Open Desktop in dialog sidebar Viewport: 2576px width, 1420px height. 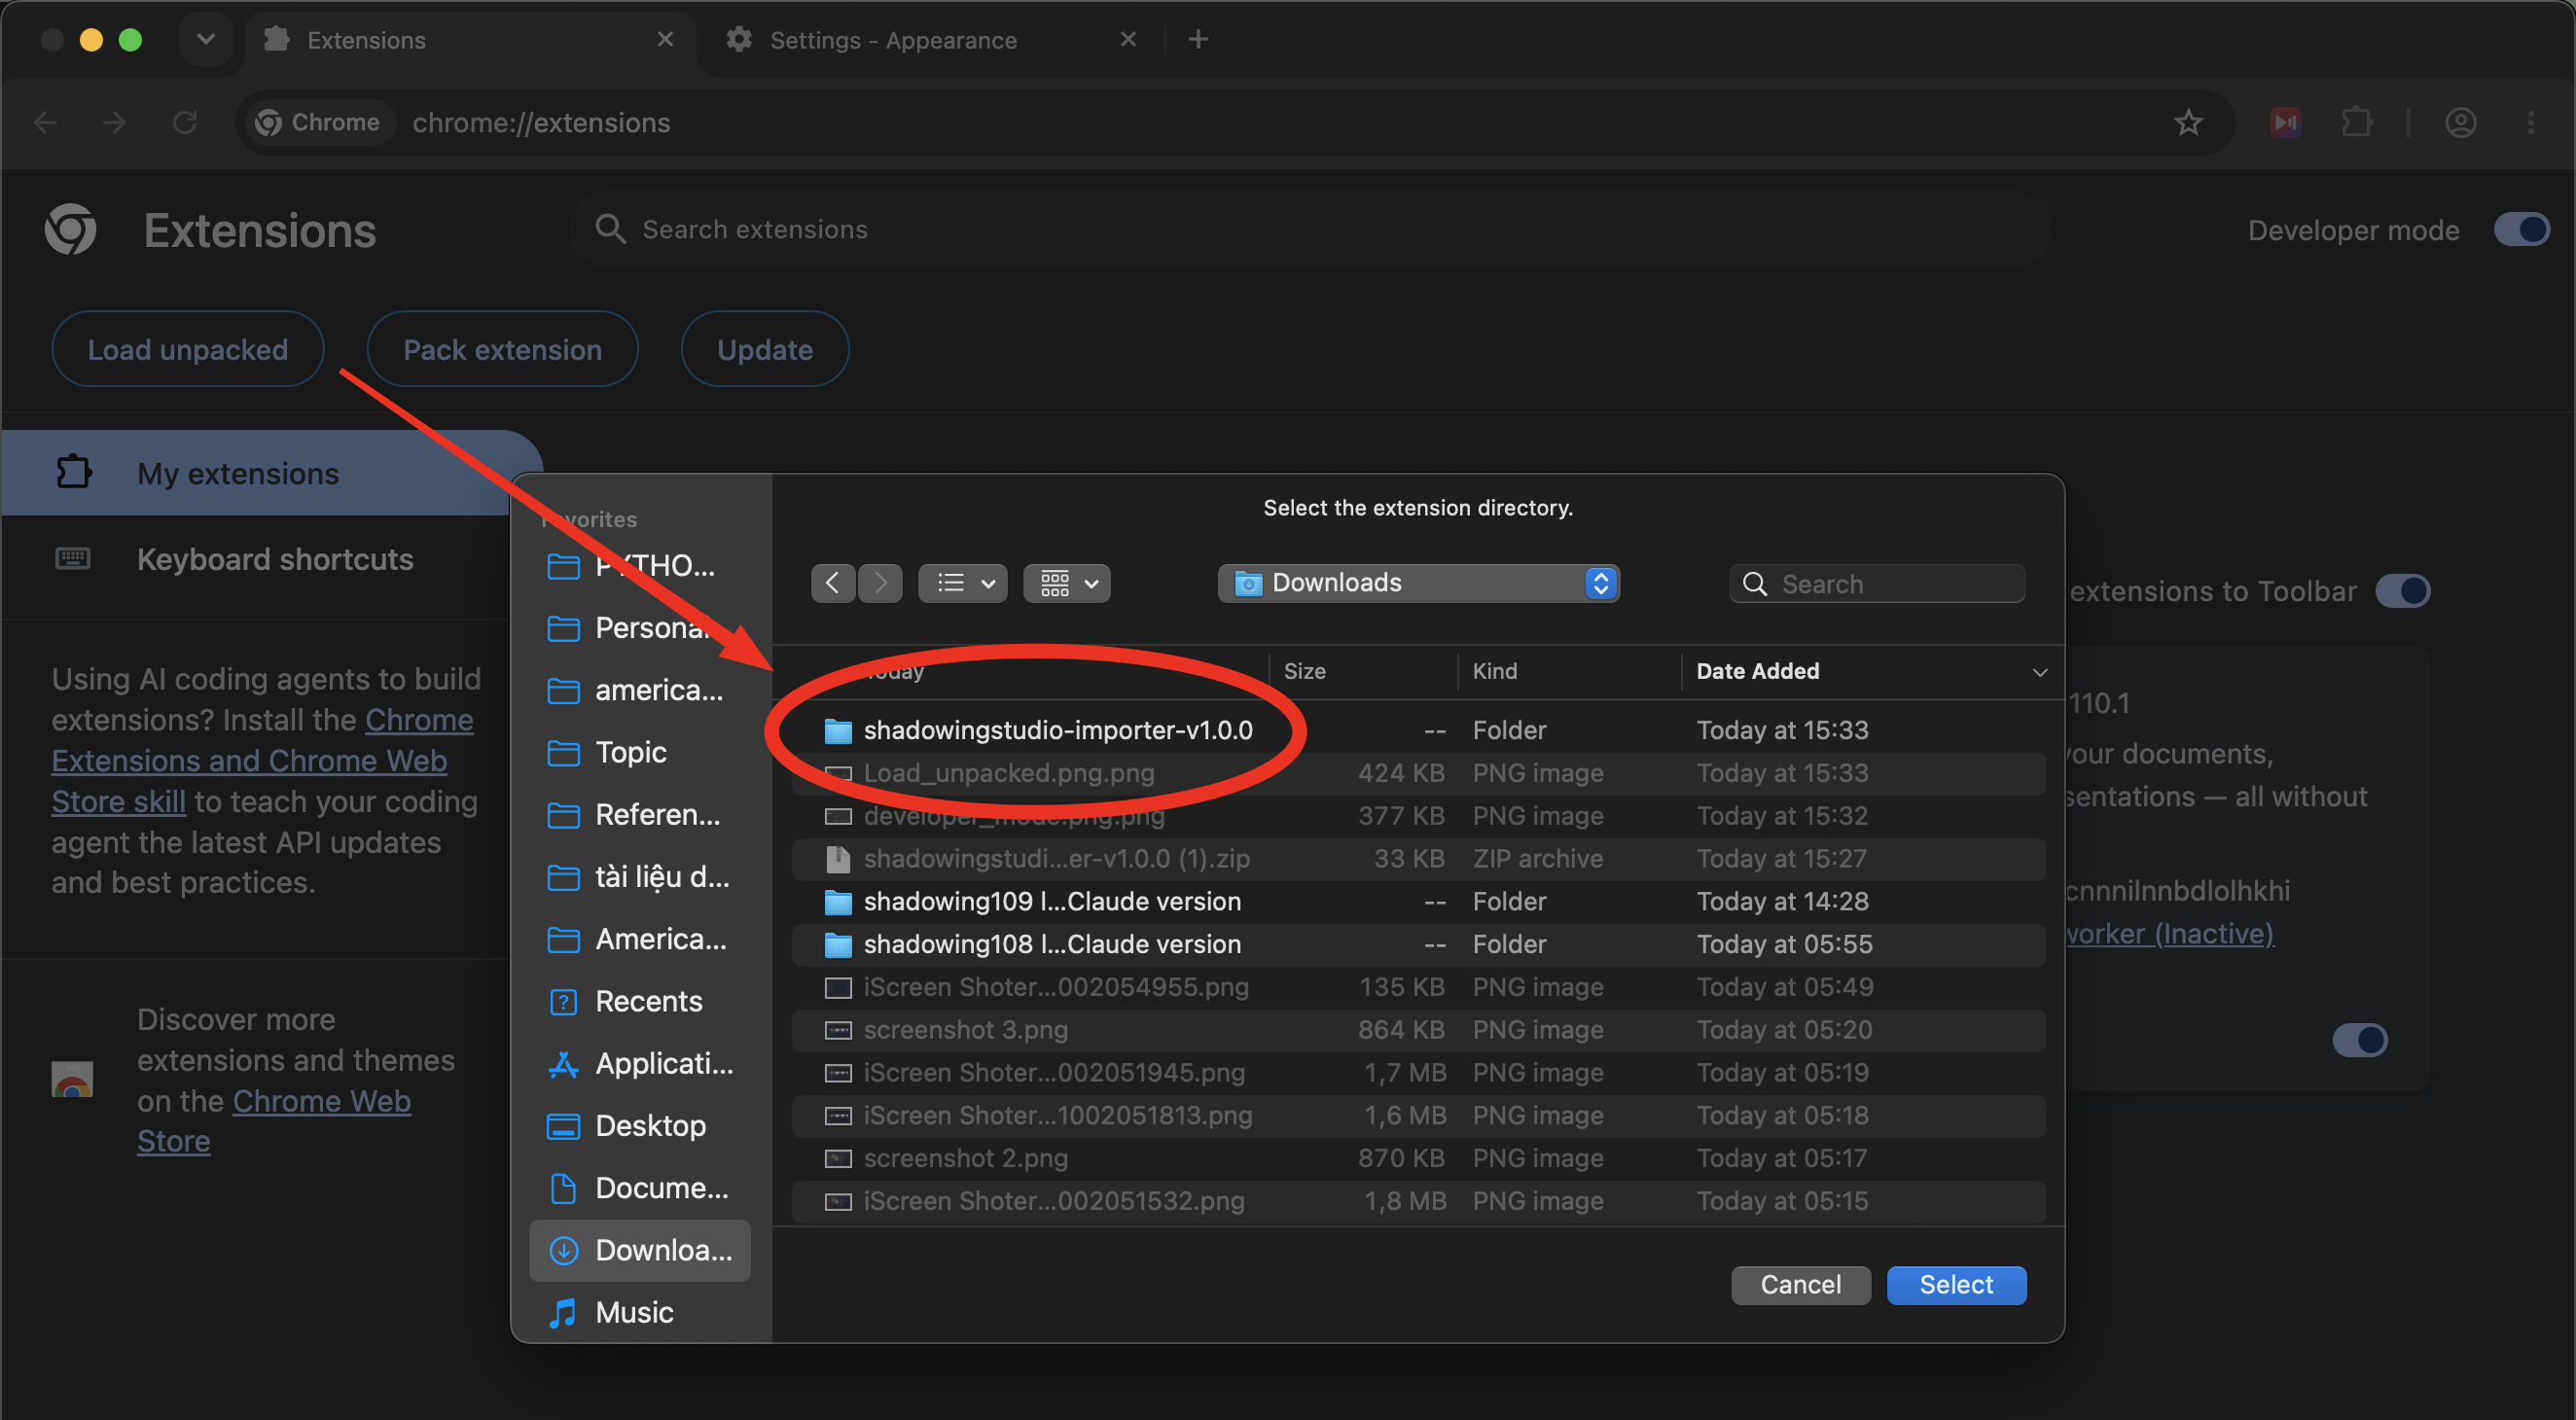point(640,1125)
